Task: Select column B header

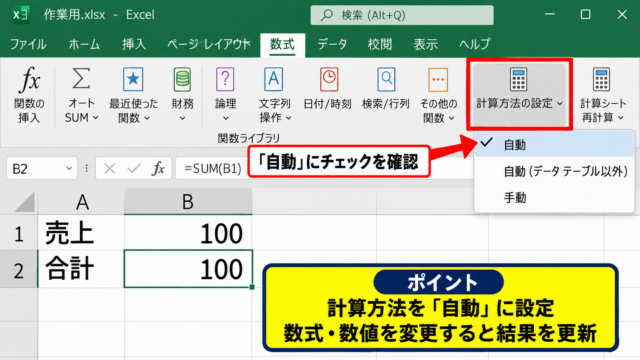Action: tap(188, 202)
